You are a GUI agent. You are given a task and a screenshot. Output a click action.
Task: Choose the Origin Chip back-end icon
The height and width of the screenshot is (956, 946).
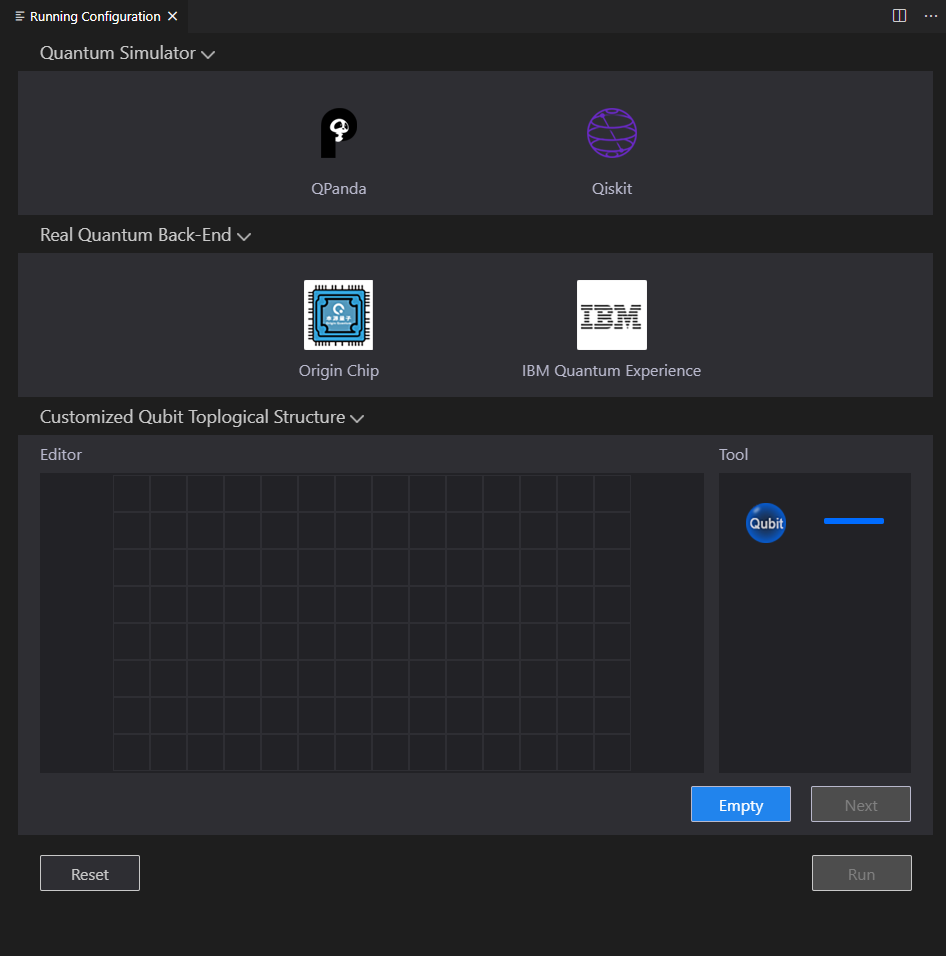(338, 315)
